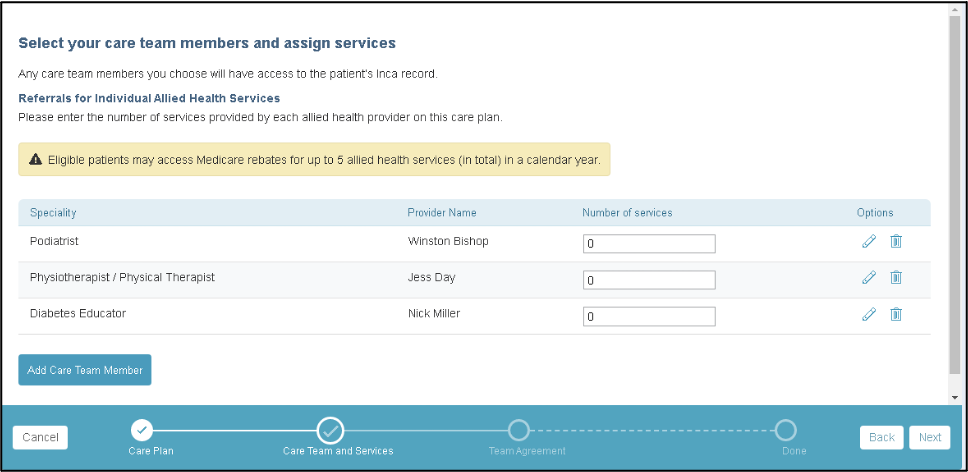Select the Team Agreement step circle
Viewport: 968px width, 472px height.
[519, 430]
